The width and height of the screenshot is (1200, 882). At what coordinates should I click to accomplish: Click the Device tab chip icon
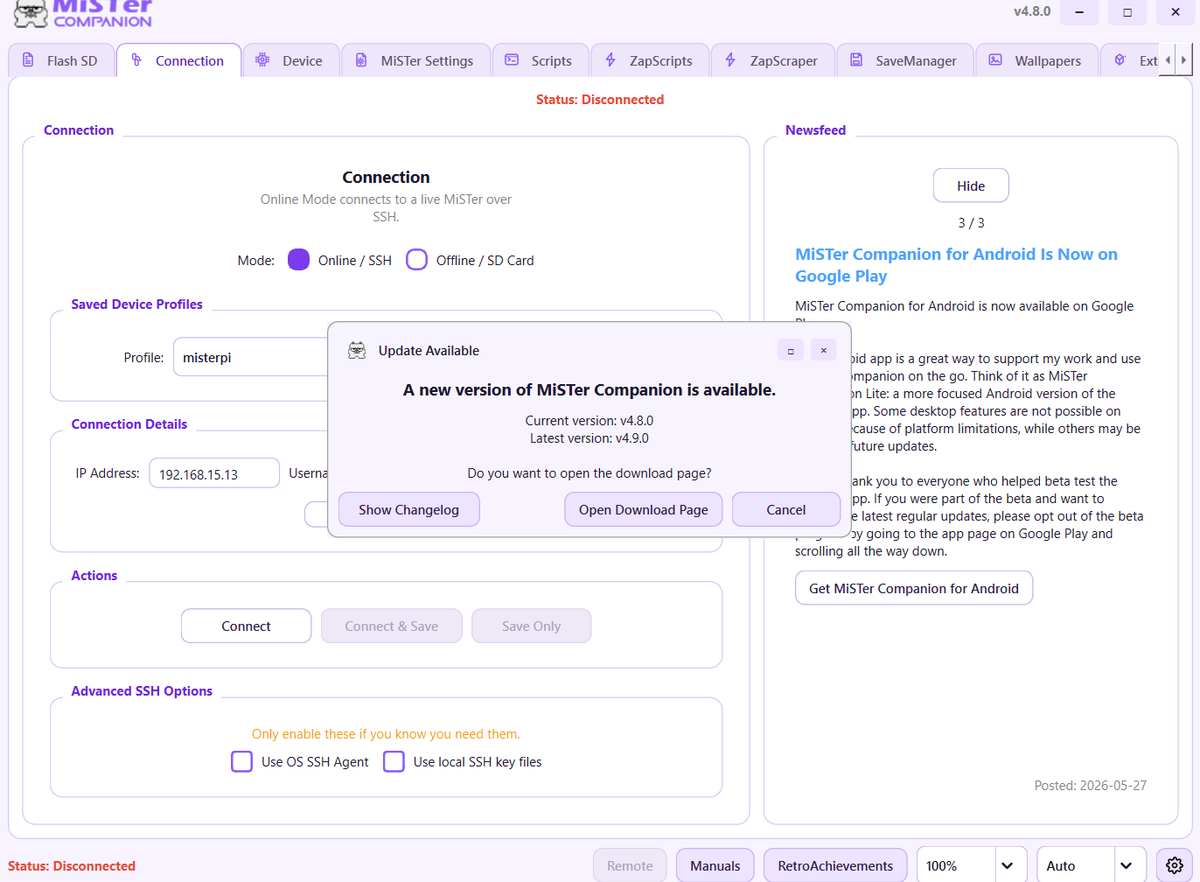(262, 60)
